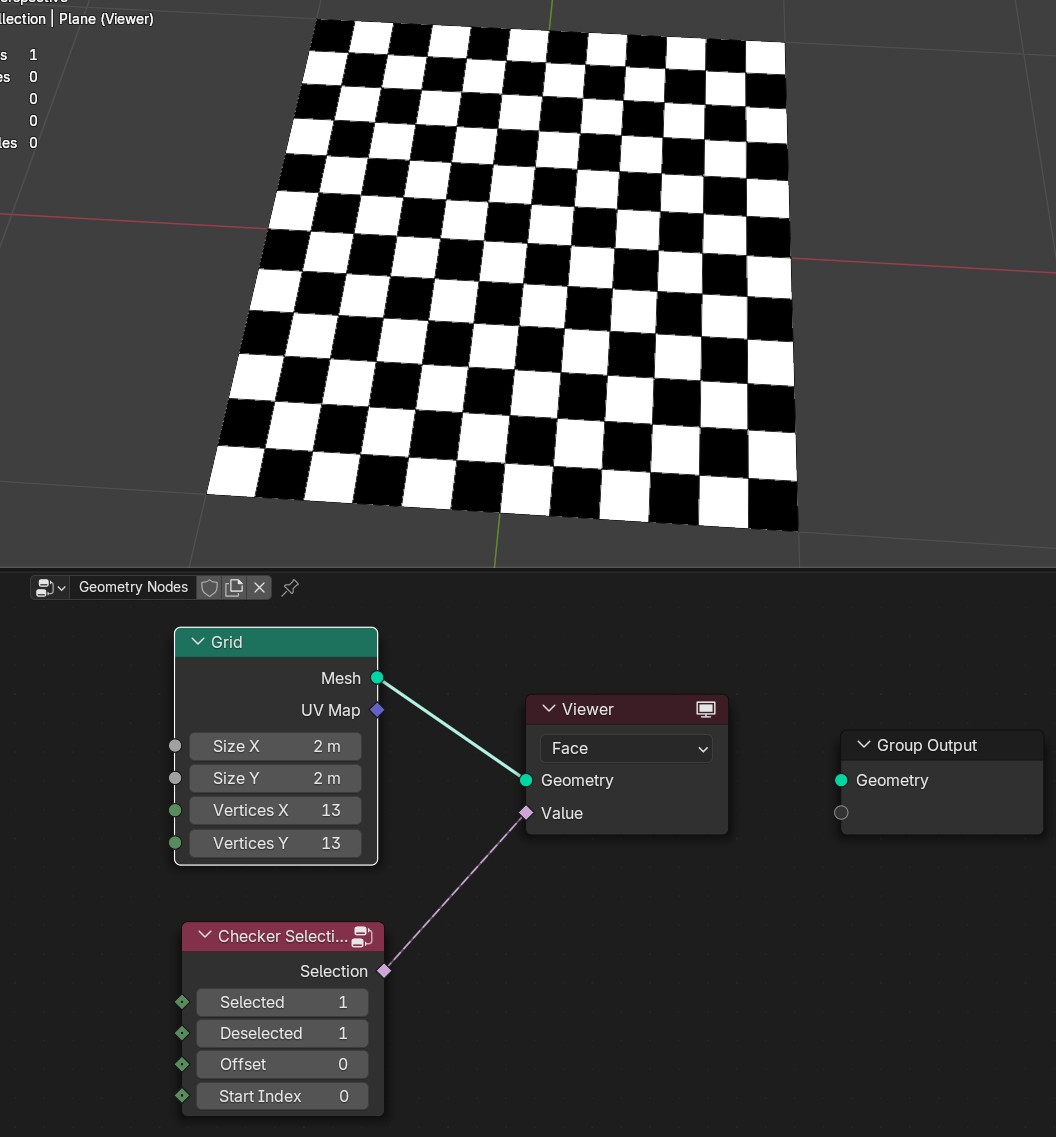Click Viewer Value input socket
Viewport: 1056px width, 1137px height.
[526, 813]
